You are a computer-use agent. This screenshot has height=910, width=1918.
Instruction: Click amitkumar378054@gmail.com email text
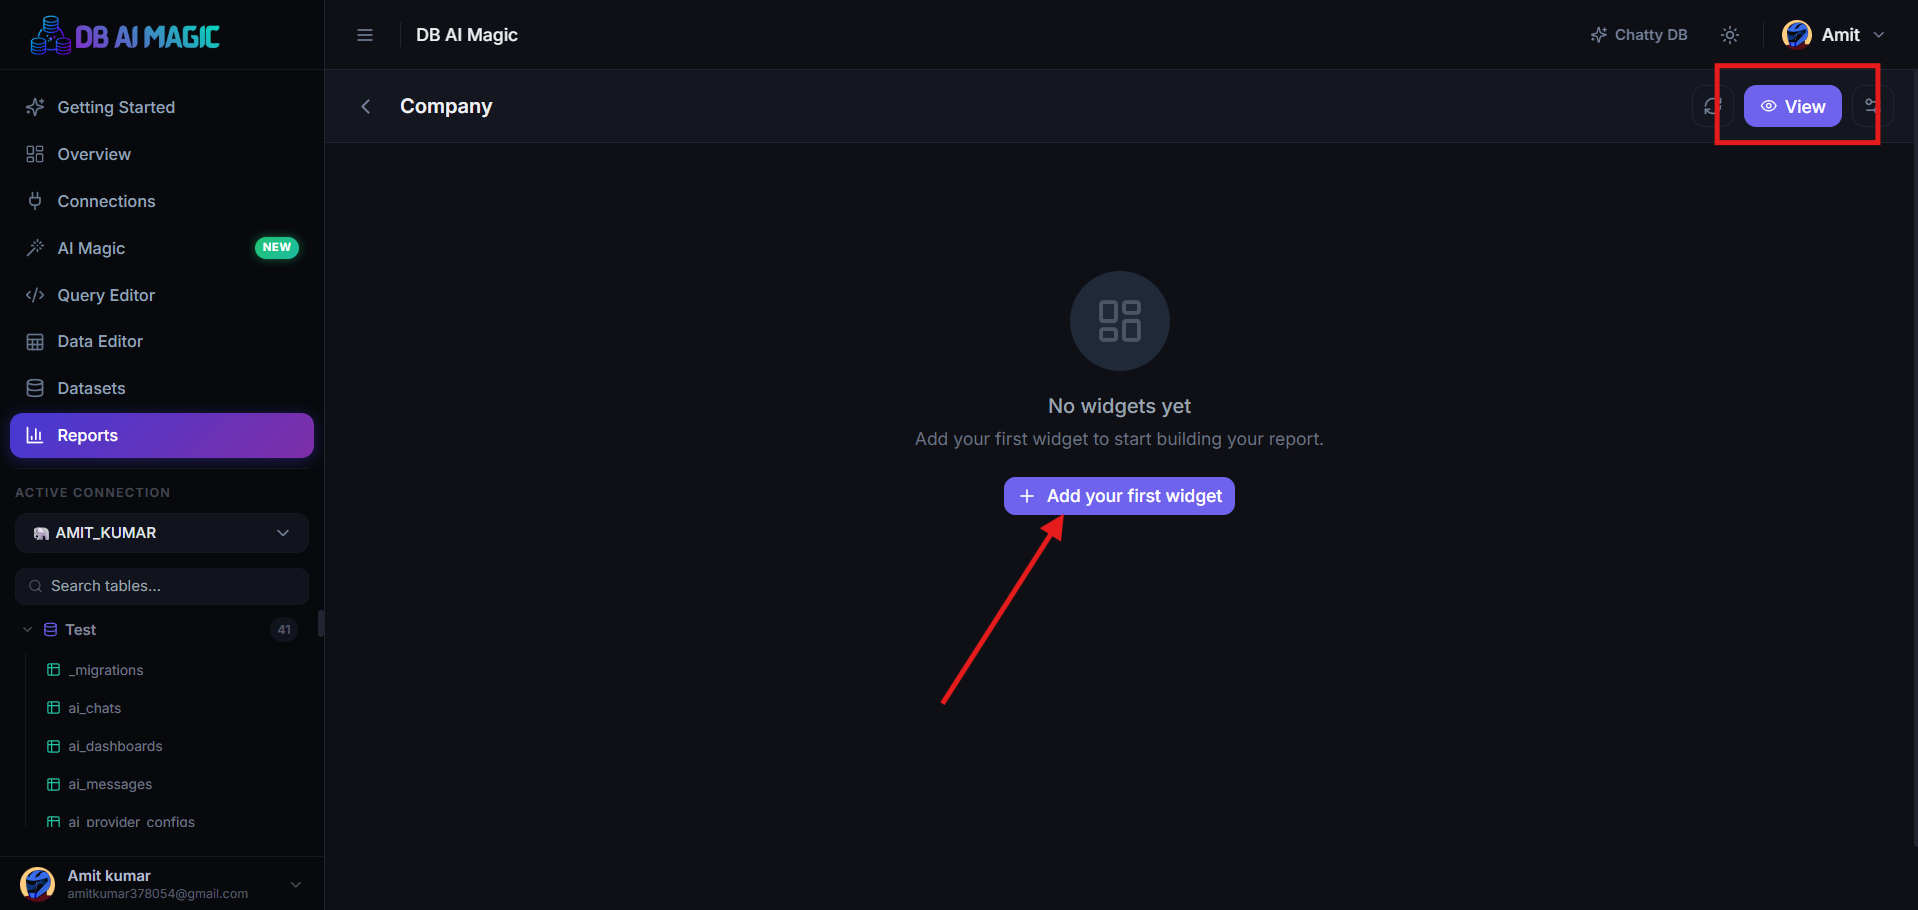click(x=158, y=894)
